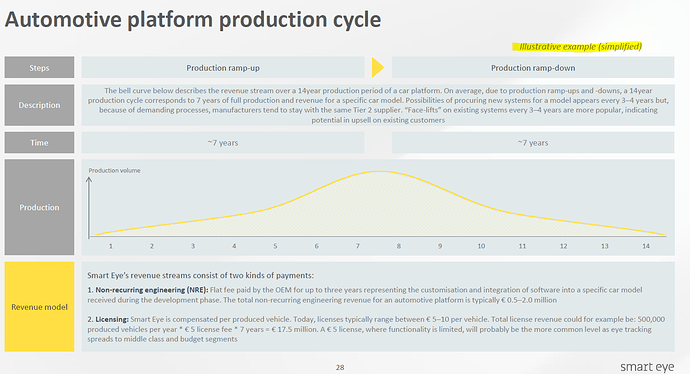
Task: Click year '14' on the chart axis
Action: click(646, 246)
